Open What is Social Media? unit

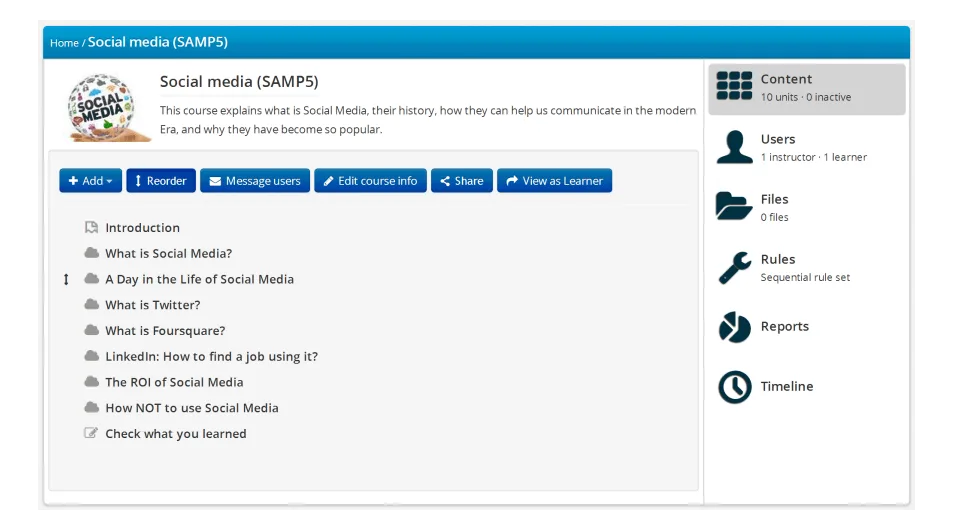168,253
